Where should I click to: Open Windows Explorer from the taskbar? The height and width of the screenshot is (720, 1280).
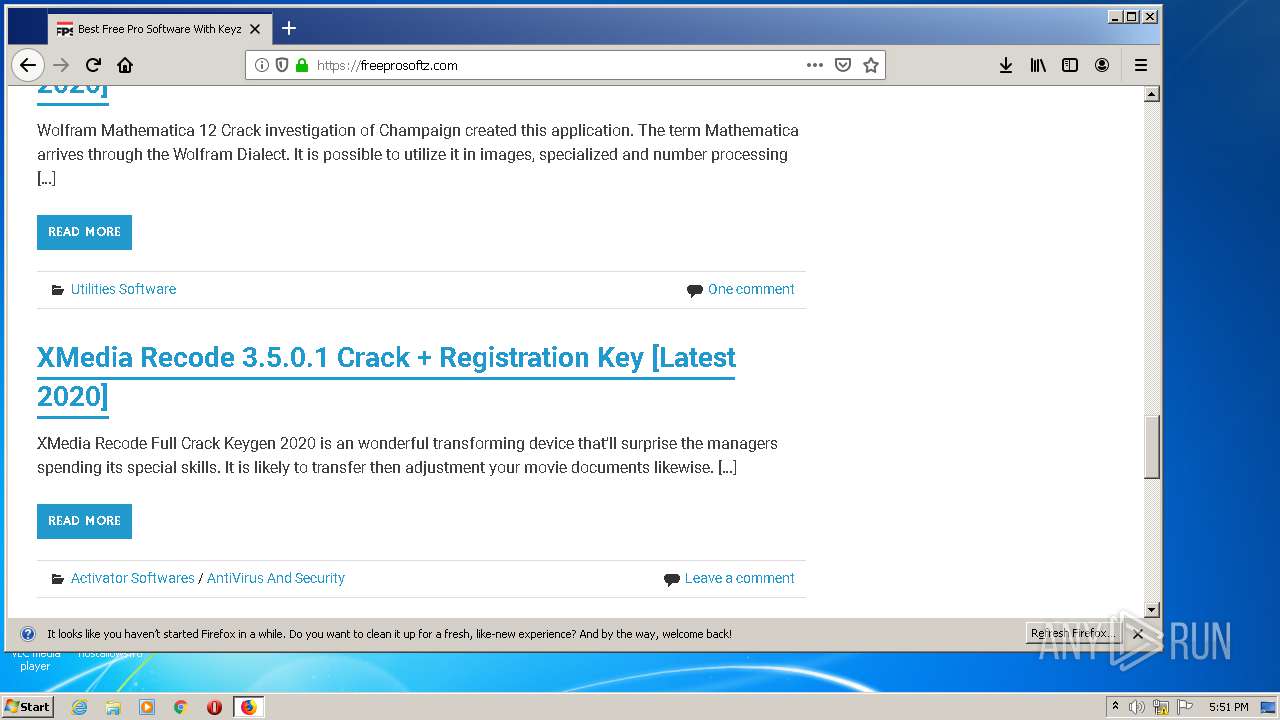tap(113, 707)
